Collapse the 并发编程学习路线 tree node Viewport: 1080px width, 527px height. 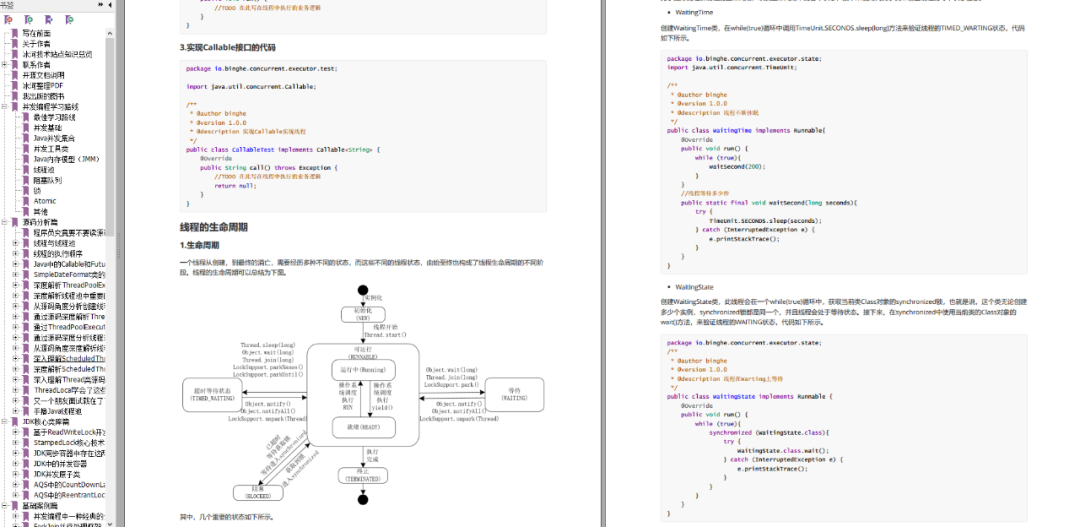(x=4, y=106)
